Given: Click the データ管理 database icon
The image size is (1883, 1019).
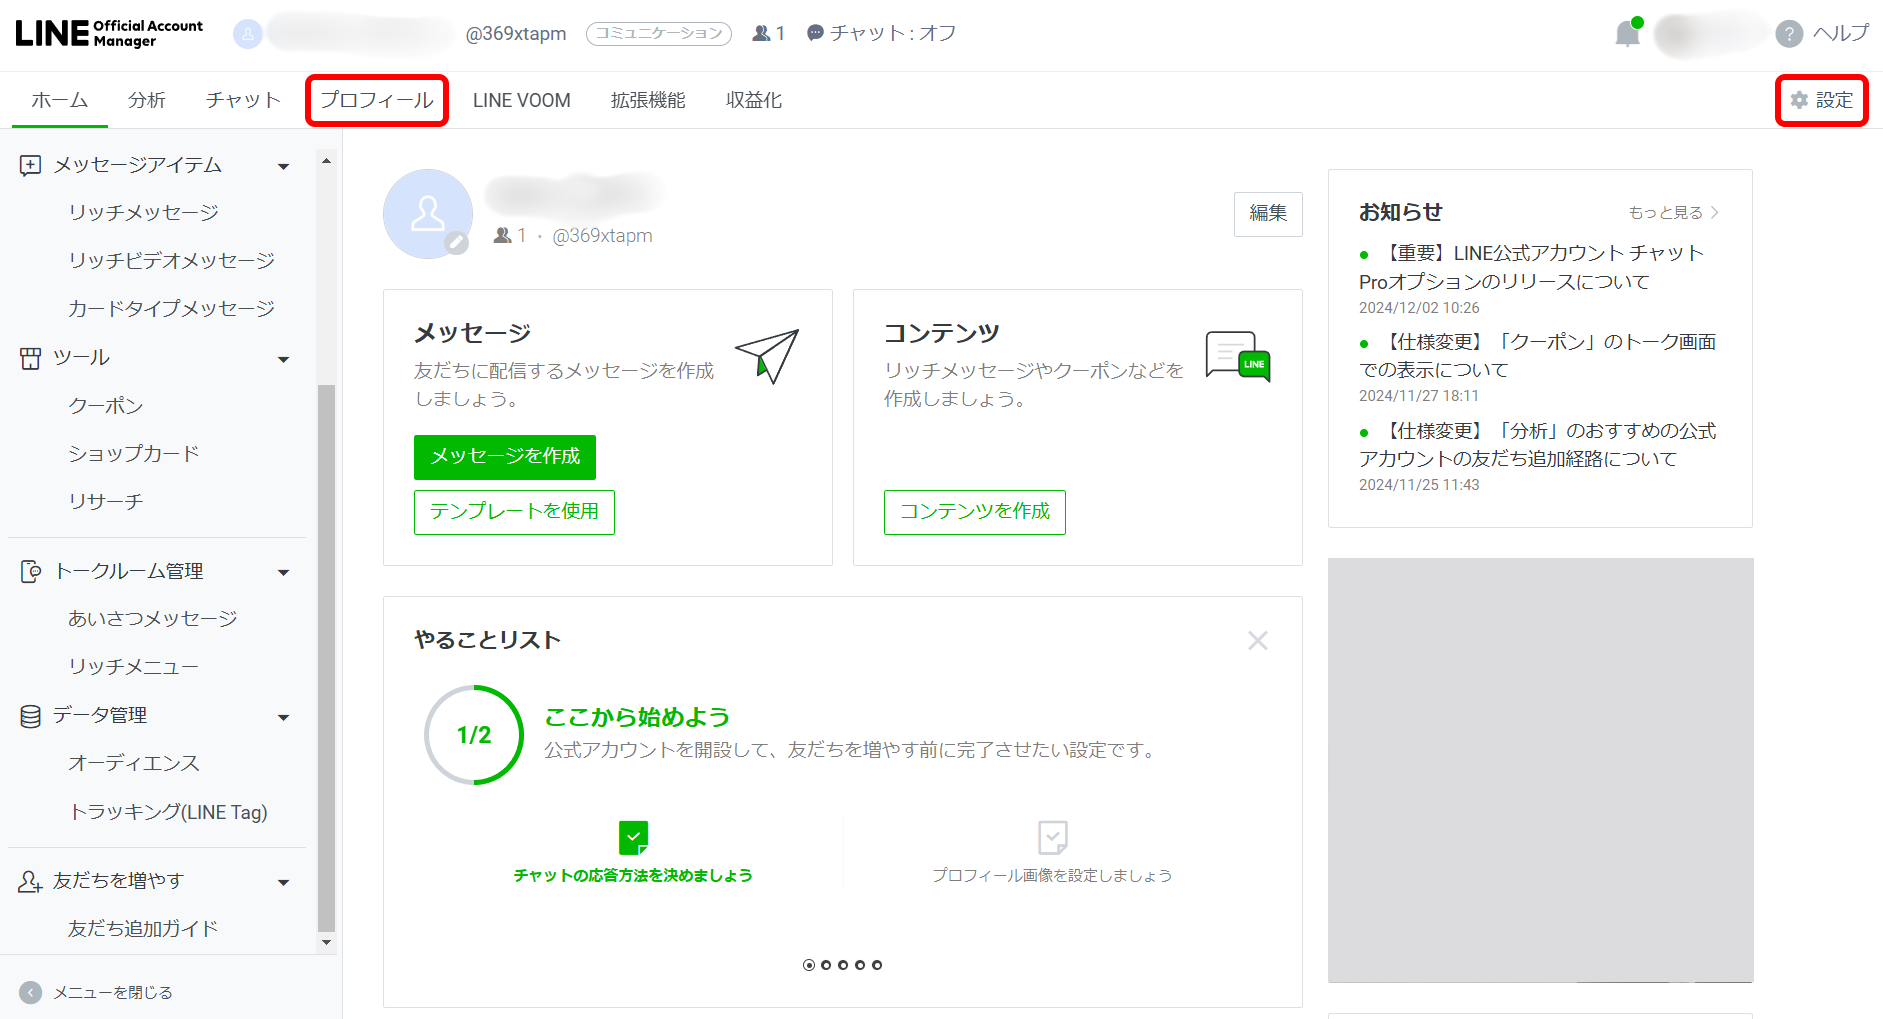Looking at the screenshot, I should tap(31, 716).
